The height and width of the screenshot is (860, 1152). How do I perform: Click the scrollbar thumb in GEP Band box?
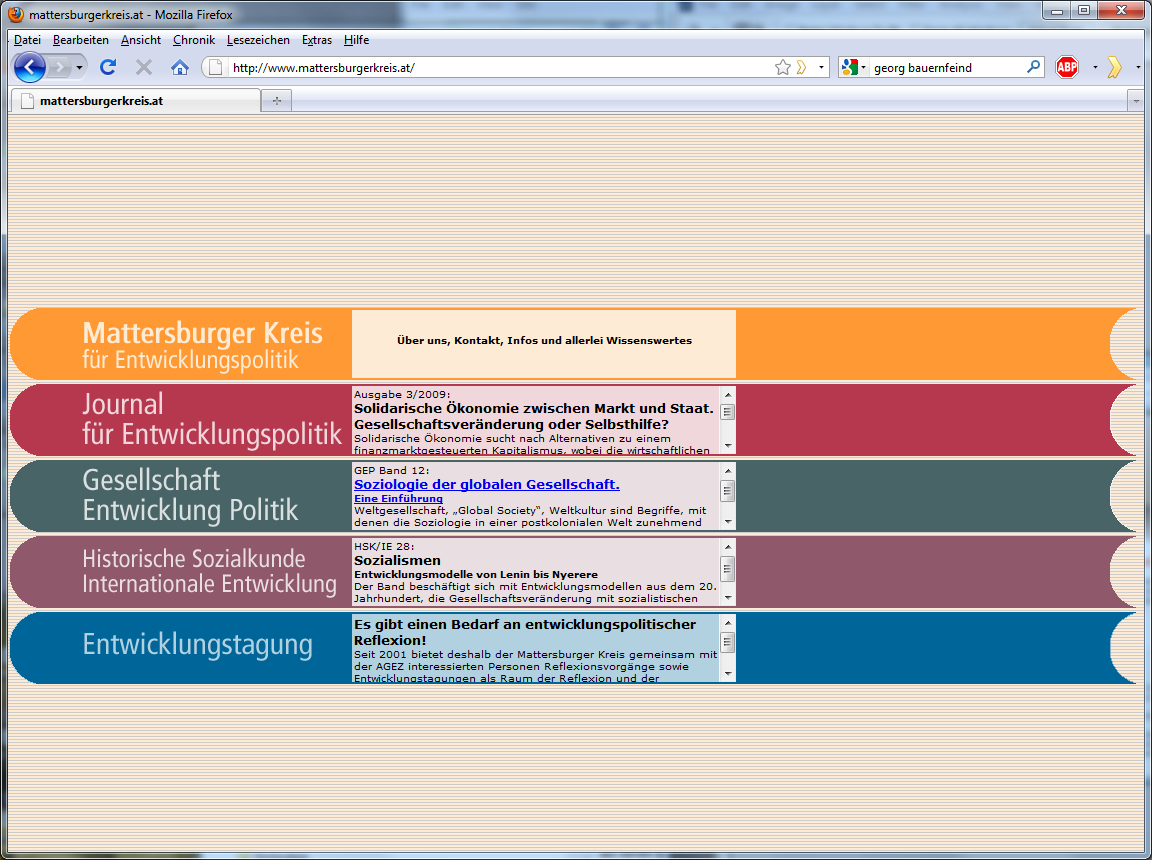click(727, 490)
